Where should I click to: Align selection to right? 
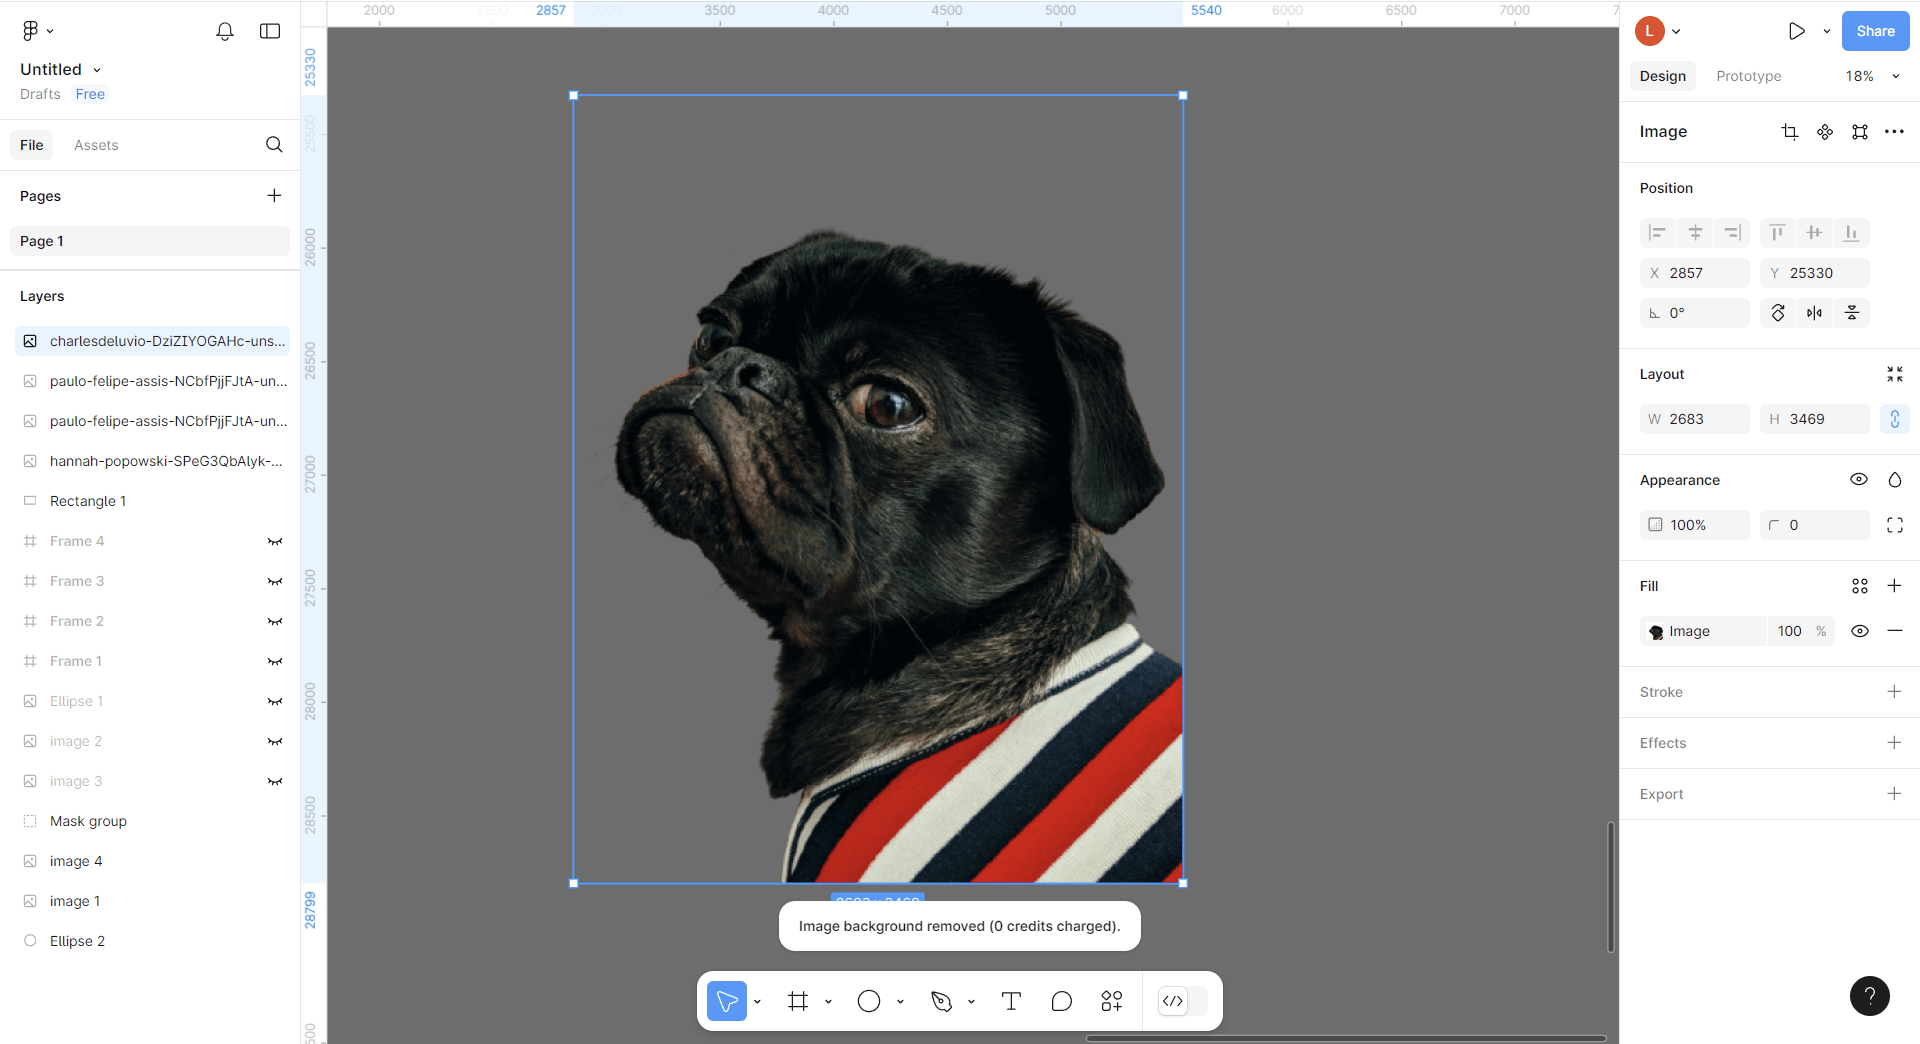(x=1732, y=233)
